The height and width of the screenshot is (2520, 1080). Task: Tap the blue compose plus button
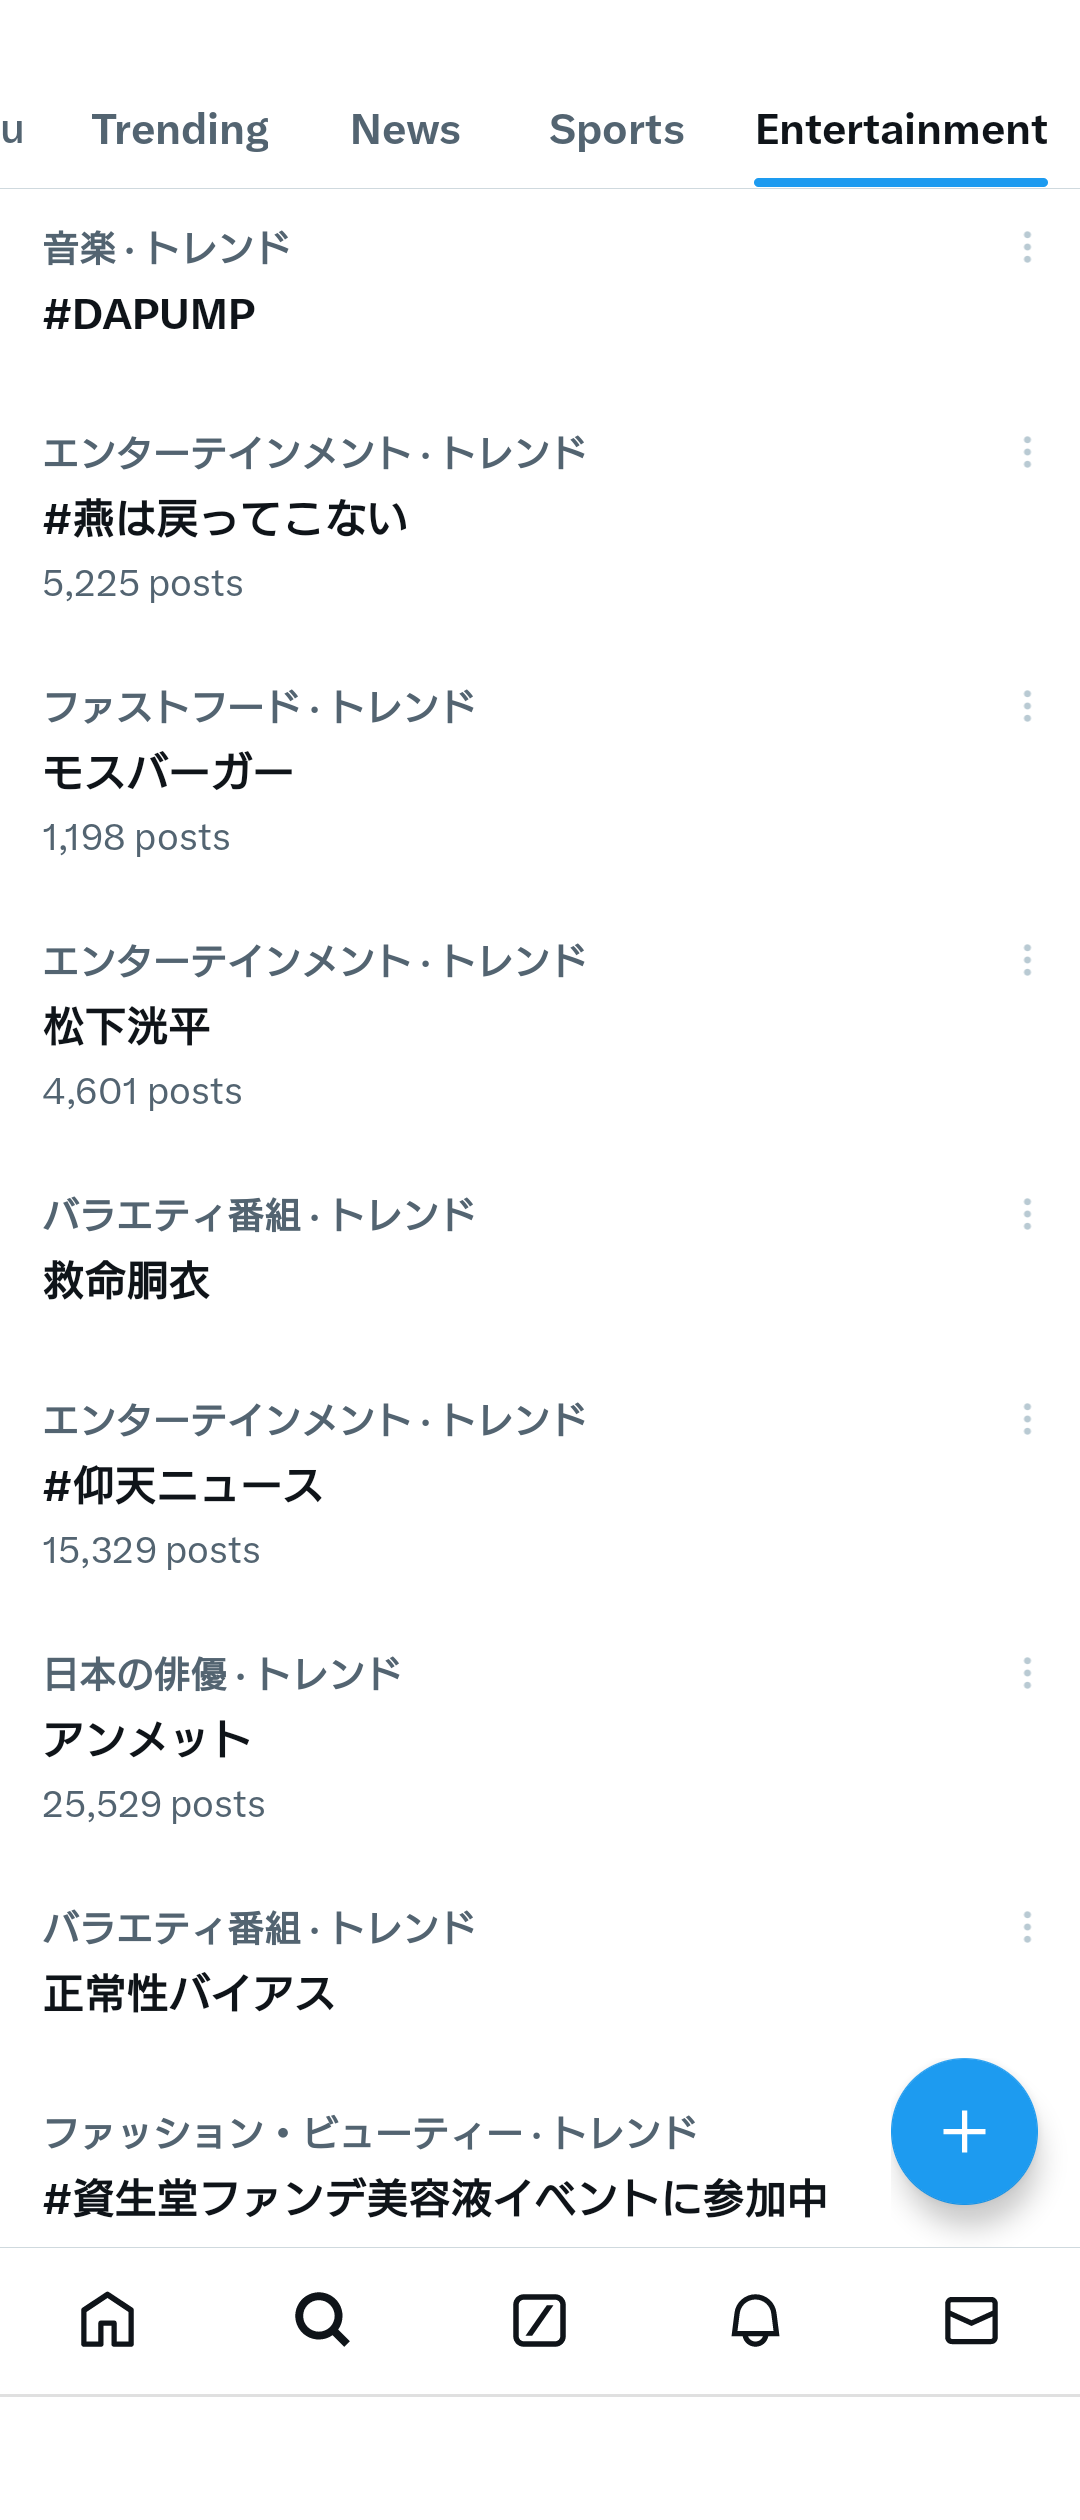pos(964,2131)
